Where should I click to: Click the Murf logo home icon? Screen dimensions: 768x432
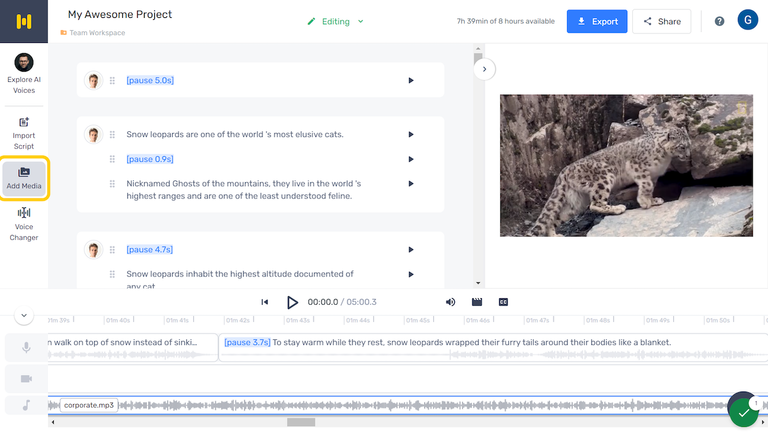click(24, 21)
